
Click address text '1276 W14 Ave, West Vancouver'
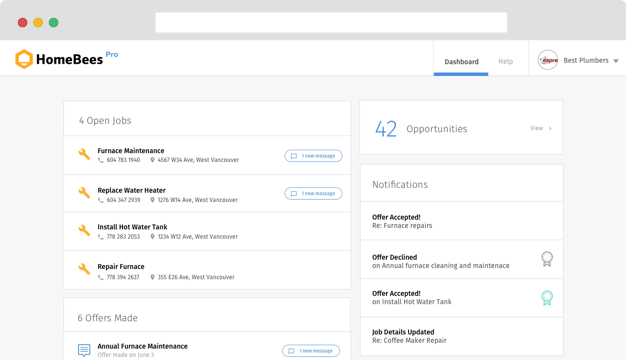pyautogui.click(x=198, y=200)
